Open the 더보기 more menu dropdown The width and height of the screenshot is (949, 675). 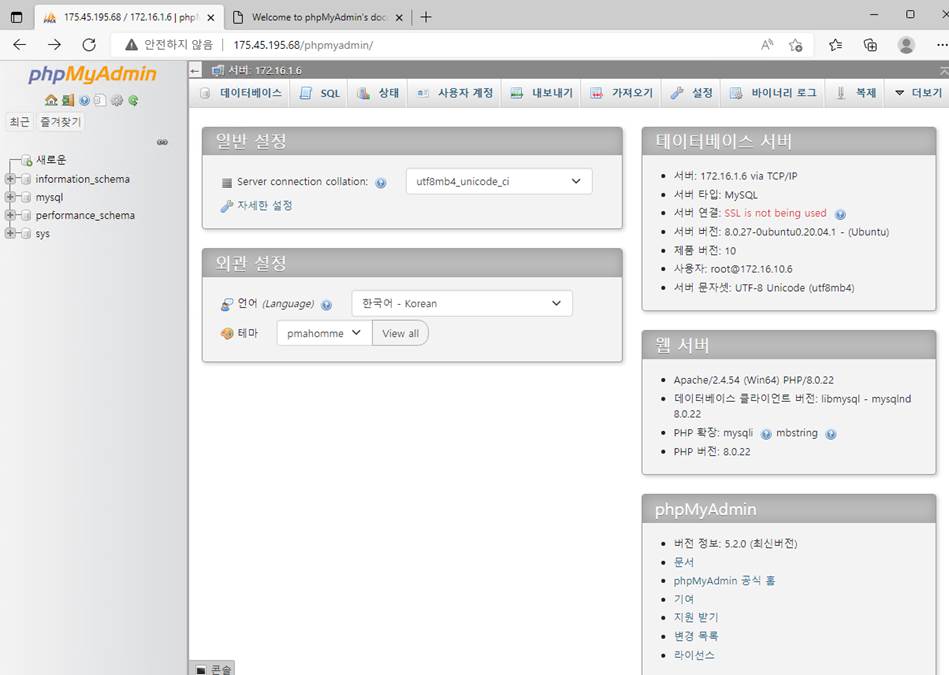(x=918, y=93)
